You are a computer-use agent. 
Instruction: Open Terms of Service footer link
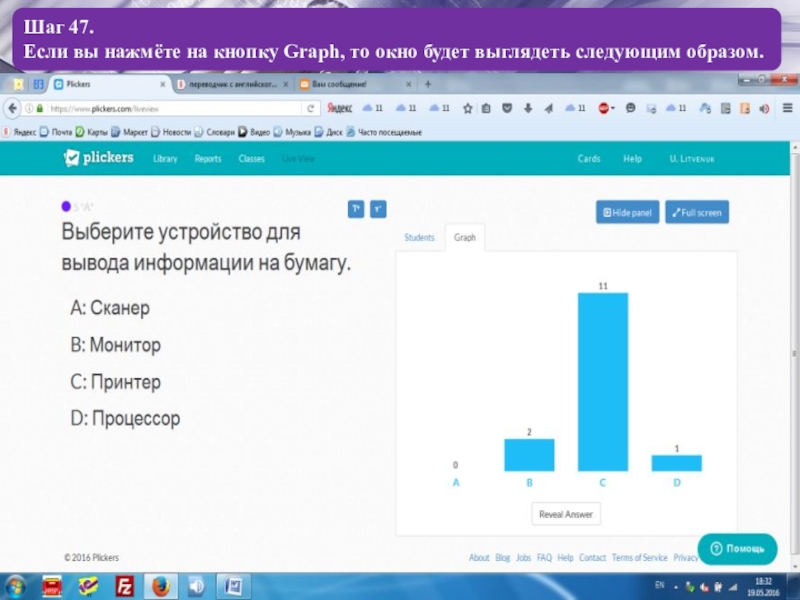pyautogui.click(x=639, y=558)
